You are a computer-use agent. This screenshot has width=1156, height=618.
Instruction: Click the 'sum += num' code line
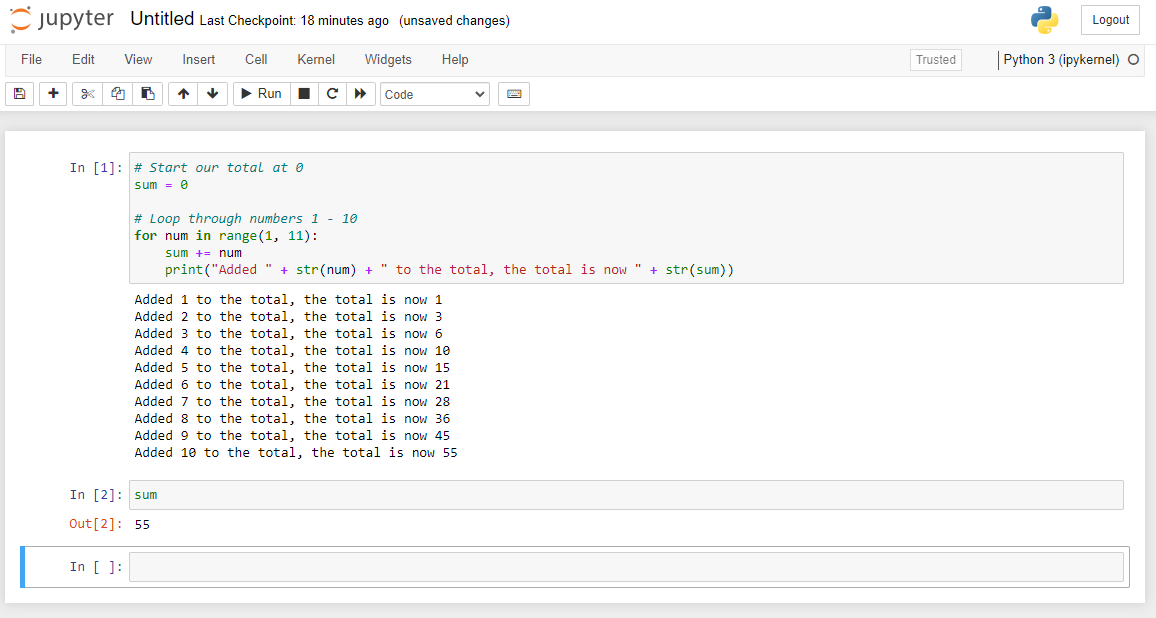coord(203,253)
